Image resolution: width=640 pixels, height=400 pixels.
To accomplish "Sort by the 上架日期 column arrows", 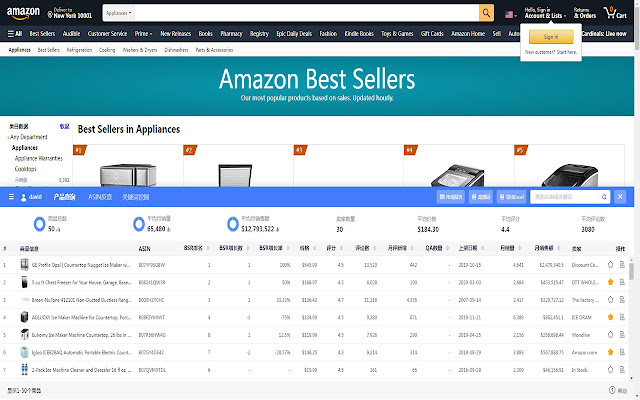I will coord(483,248).
